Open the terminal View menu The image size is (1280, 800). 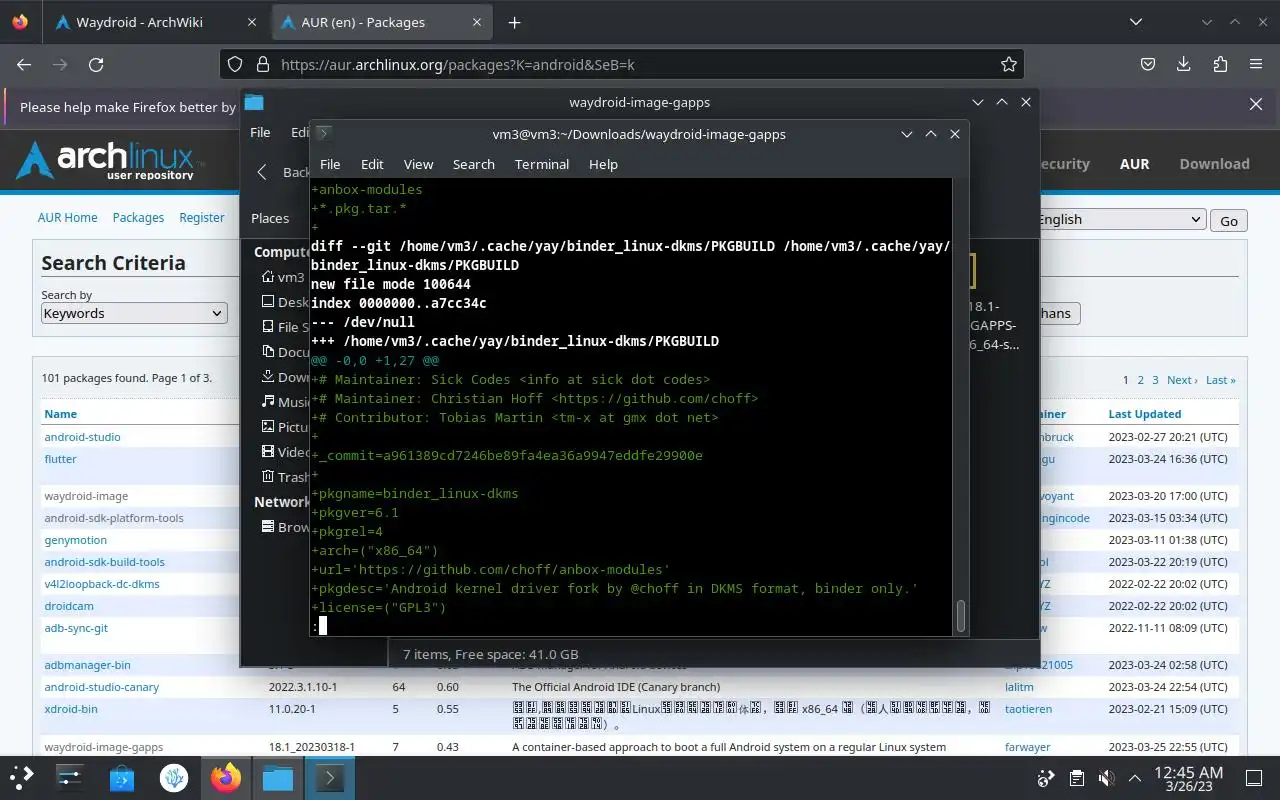418,164
